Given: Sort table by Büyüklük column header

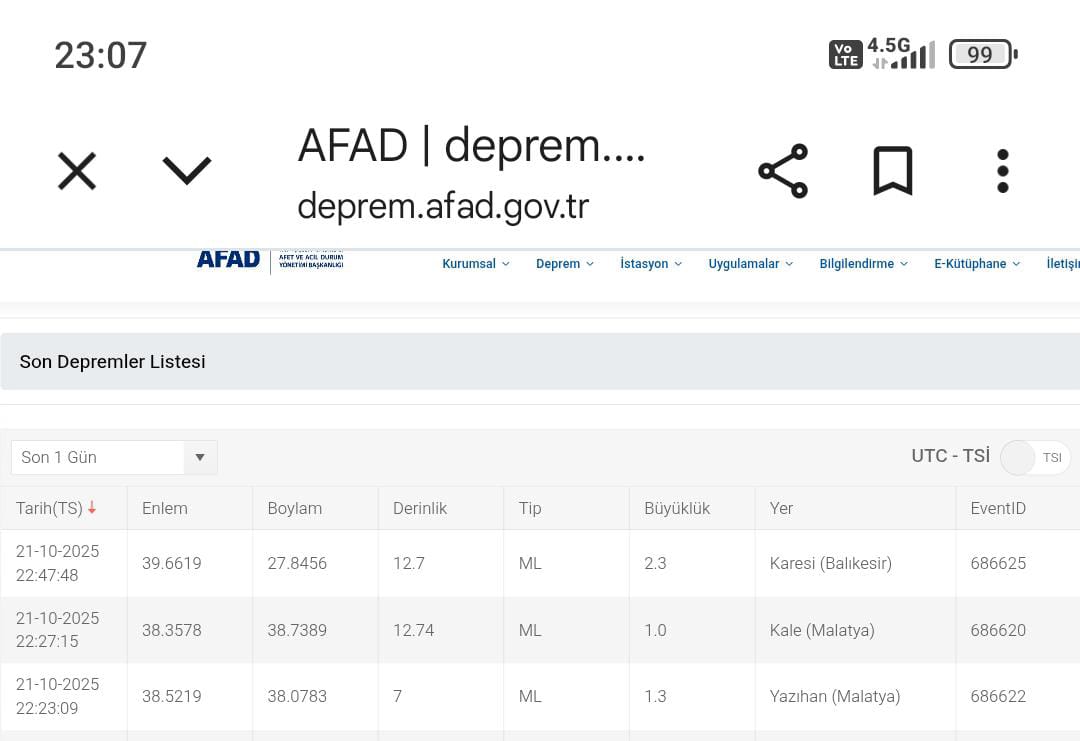Looking at the screenshot, I should (677, 508).
